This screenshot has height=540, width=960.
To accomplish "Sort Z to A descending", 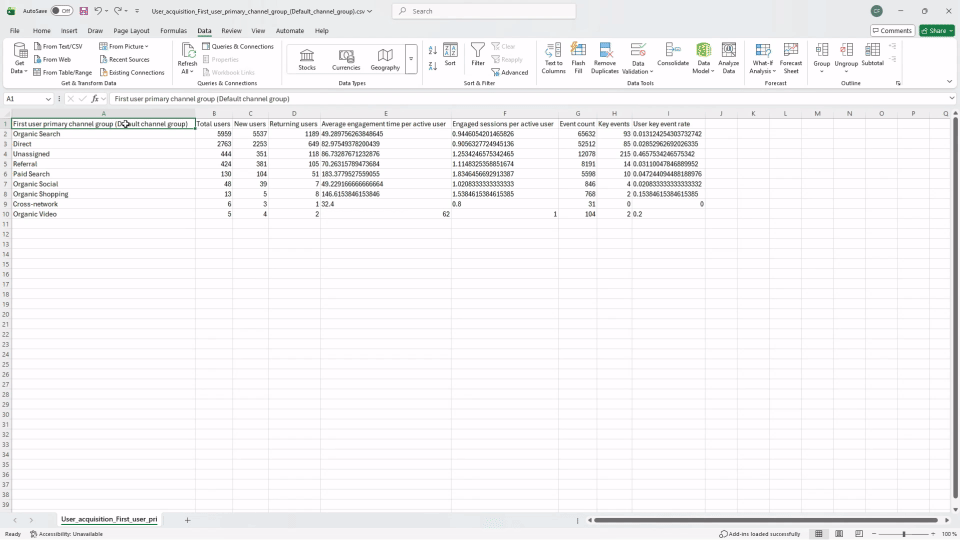I will (433, 66).
